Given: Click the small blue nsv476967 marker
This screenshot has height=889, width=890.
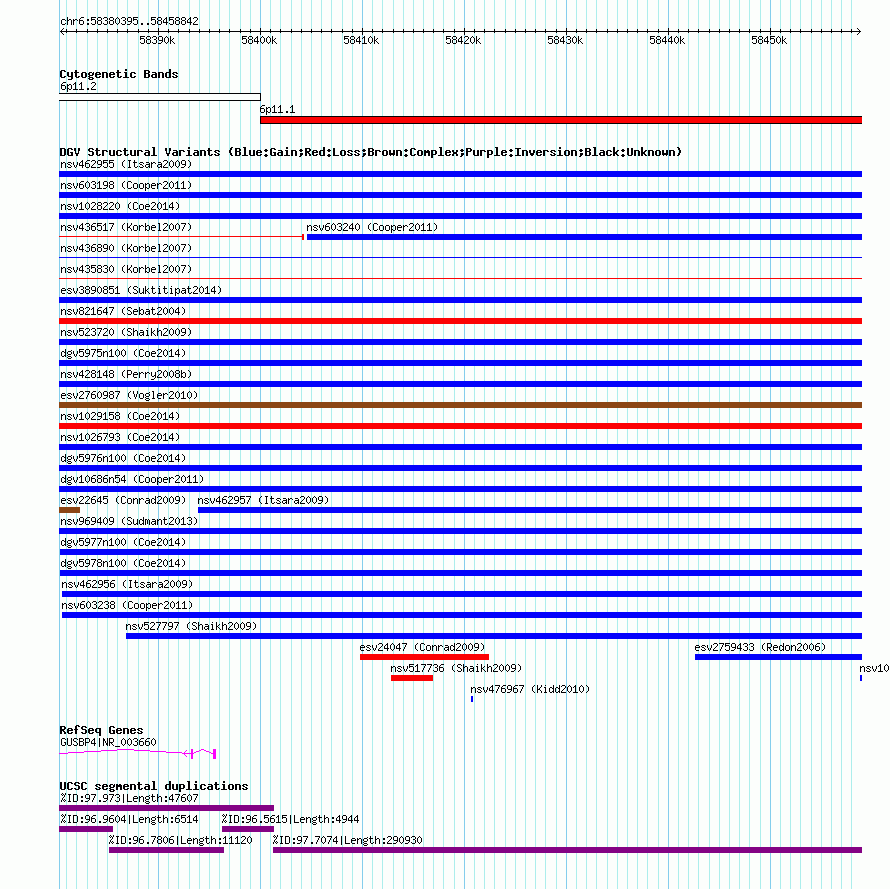Looking at the screenshot, I should [472, 699].
